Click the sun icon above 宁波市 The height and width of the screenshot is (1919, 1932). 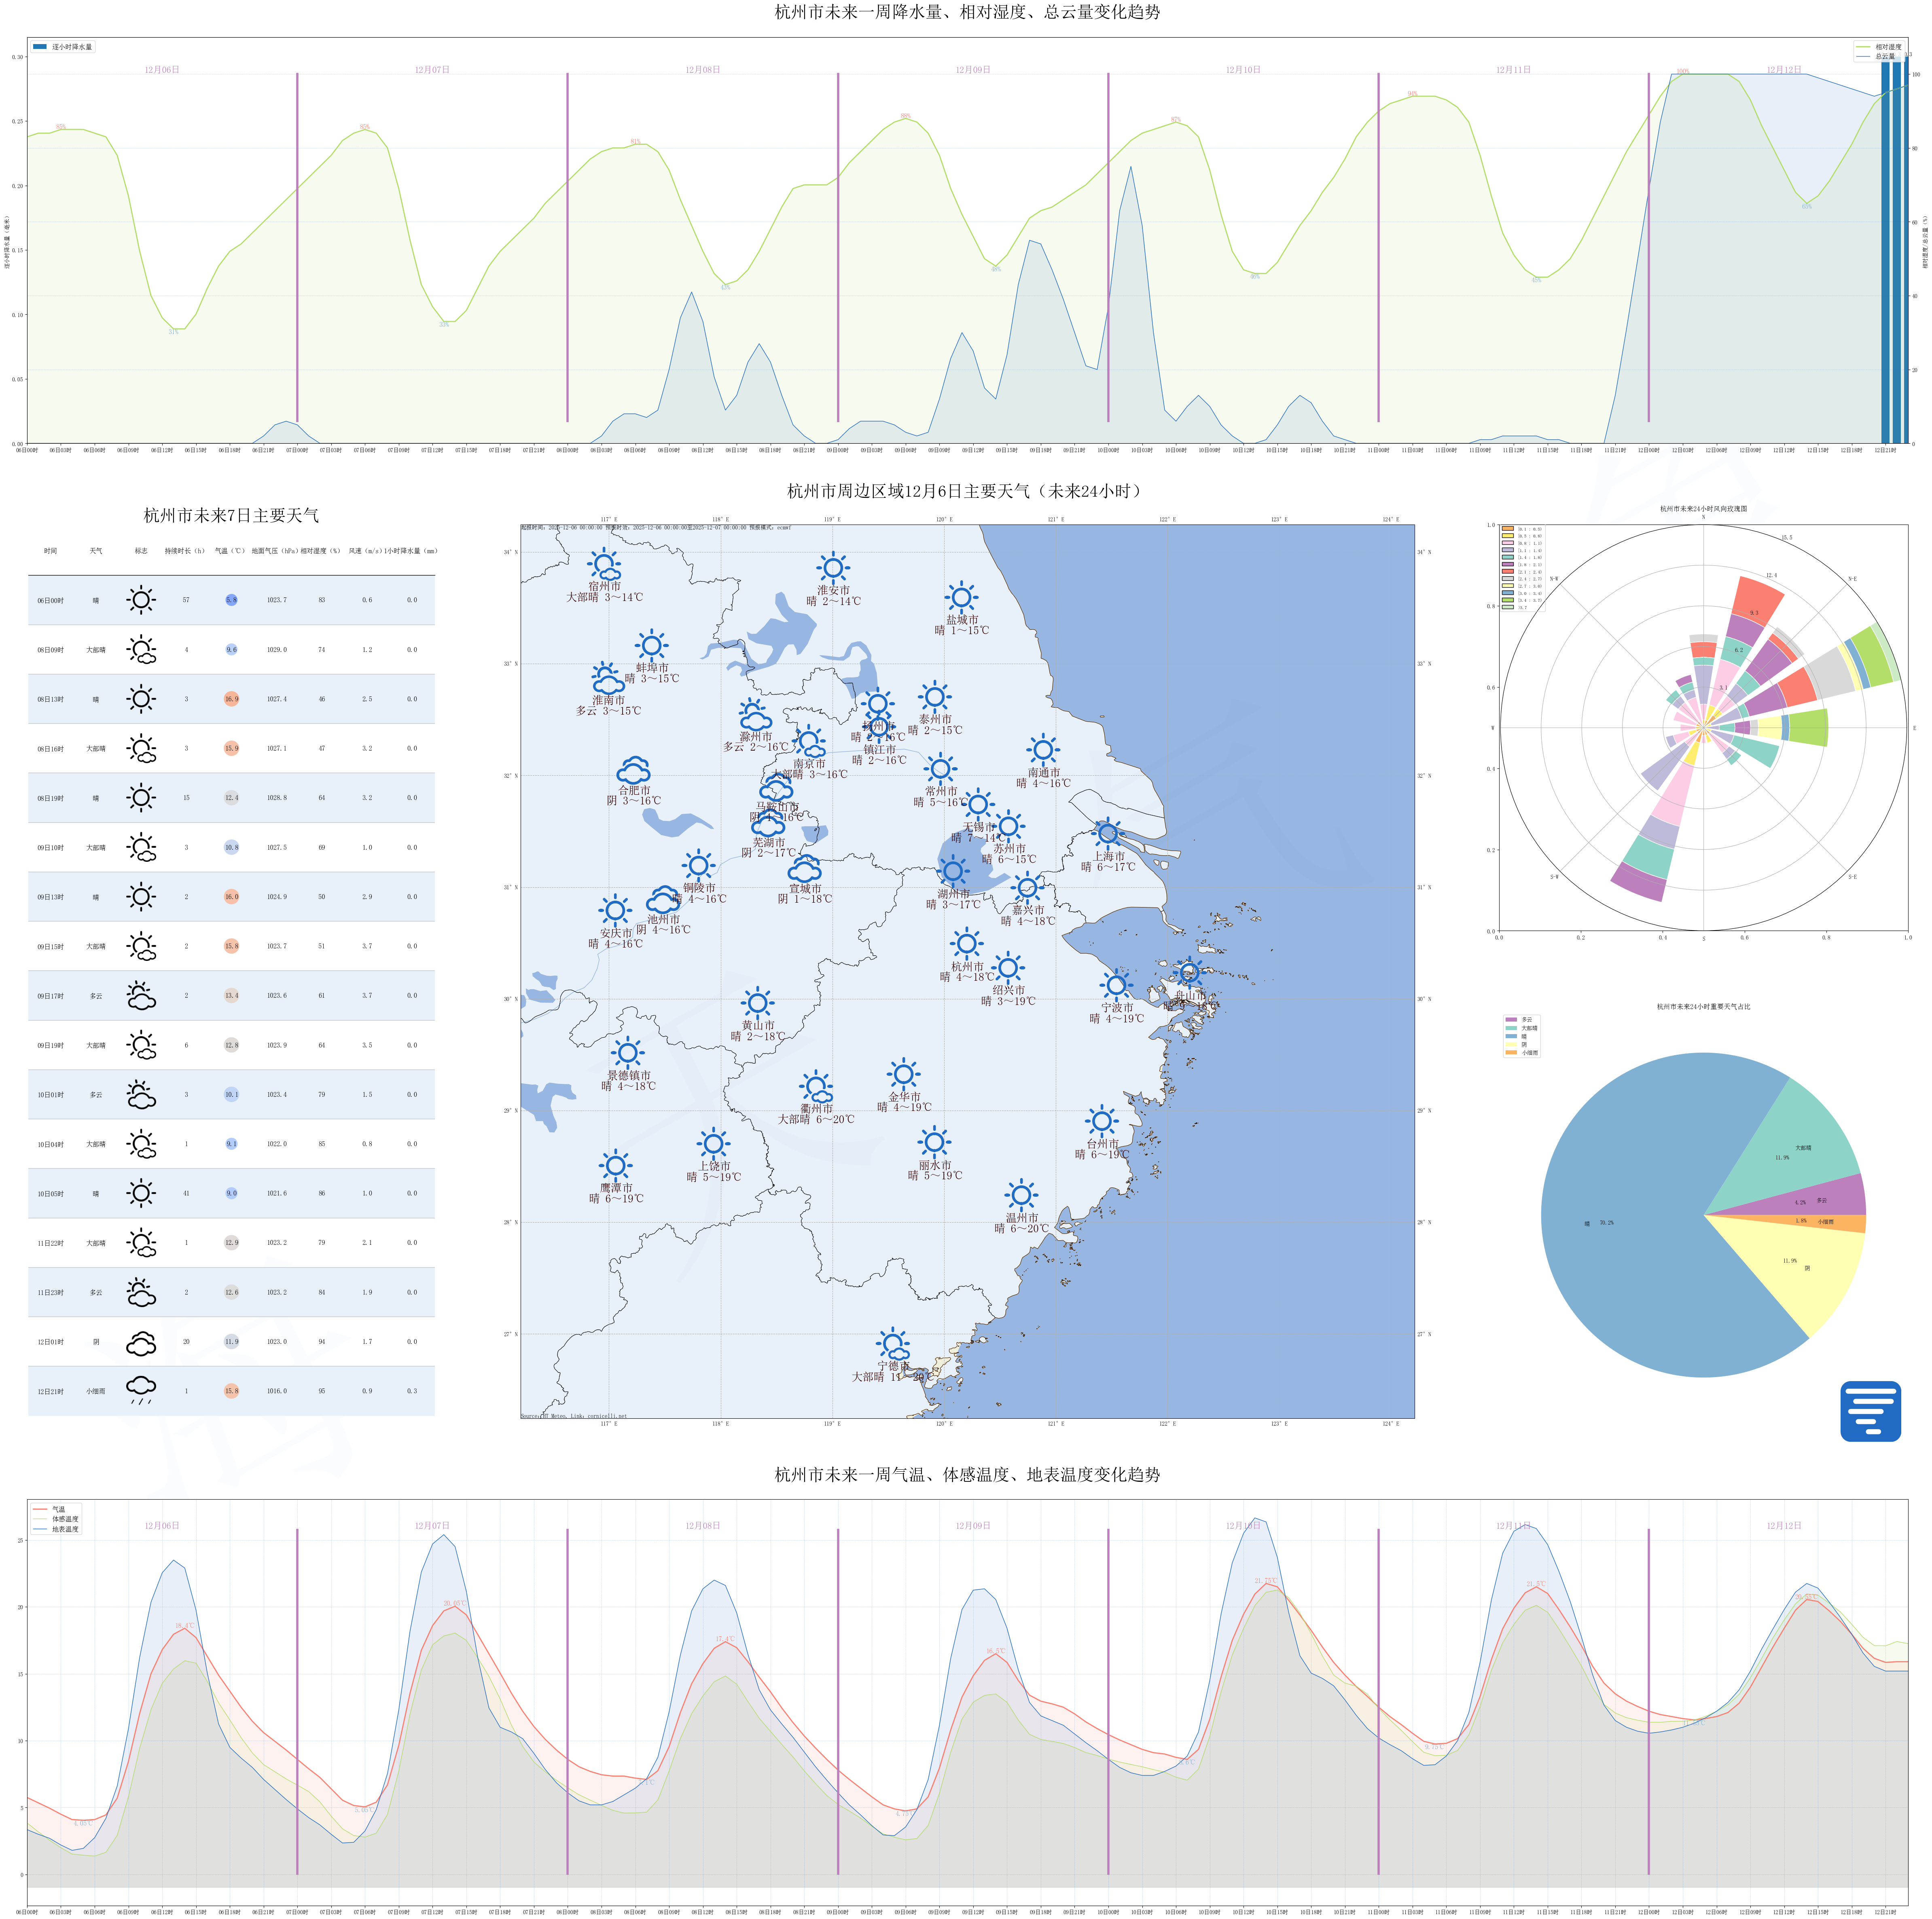pyautogui.click(x=1116, y=985)
